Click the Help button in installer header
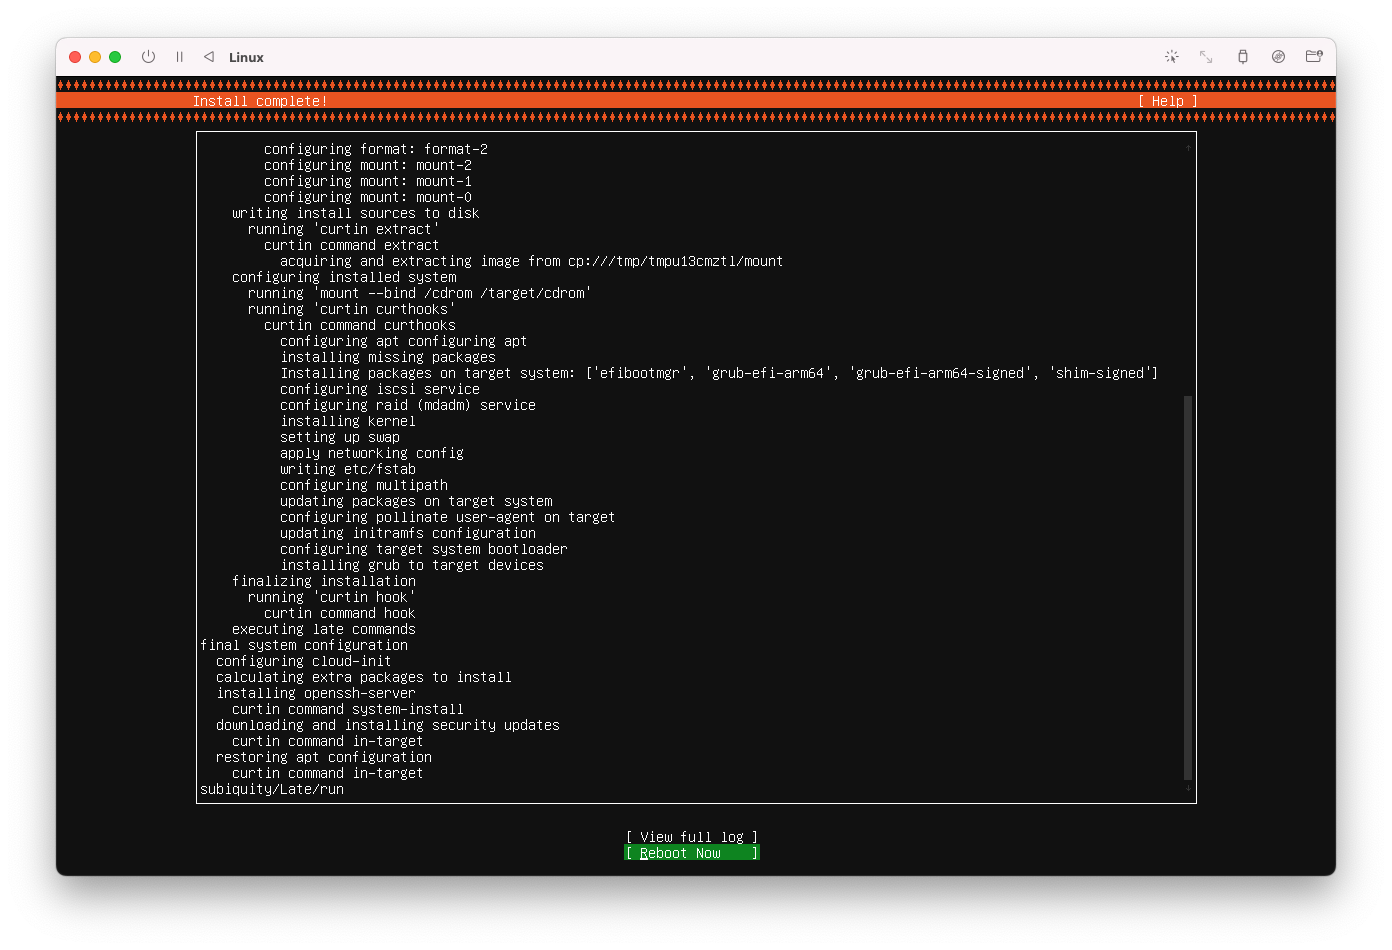This screenshot has width=1392, height=950. tap(1168, 101)
